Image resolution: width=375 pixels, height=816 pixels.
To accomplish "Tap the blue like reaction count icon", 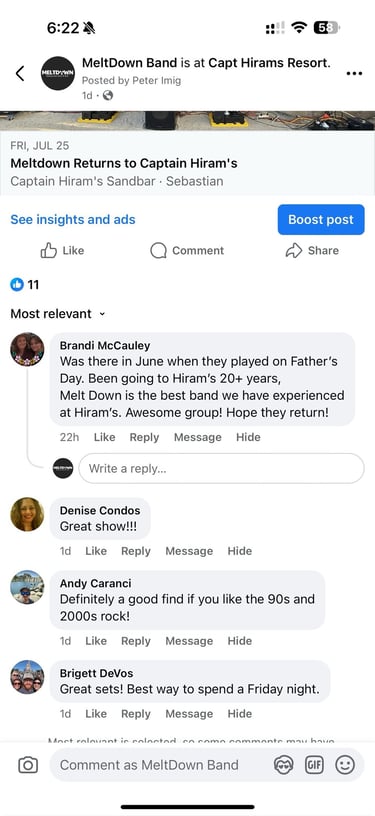I will (x=17, y=284).
